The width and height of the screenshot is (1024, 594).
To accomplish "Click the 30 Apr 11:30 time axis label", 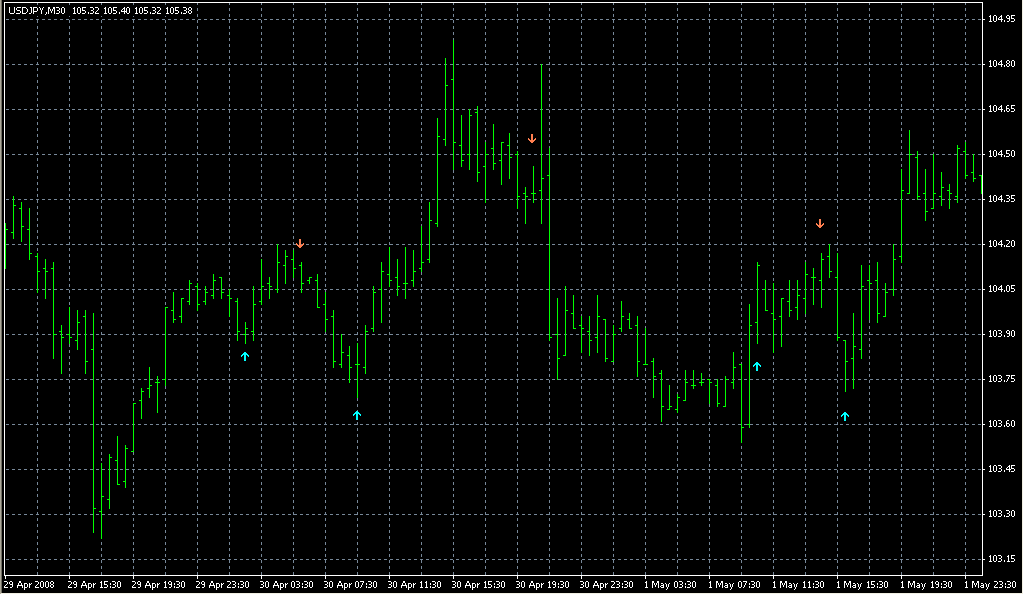I will point(414,585).
